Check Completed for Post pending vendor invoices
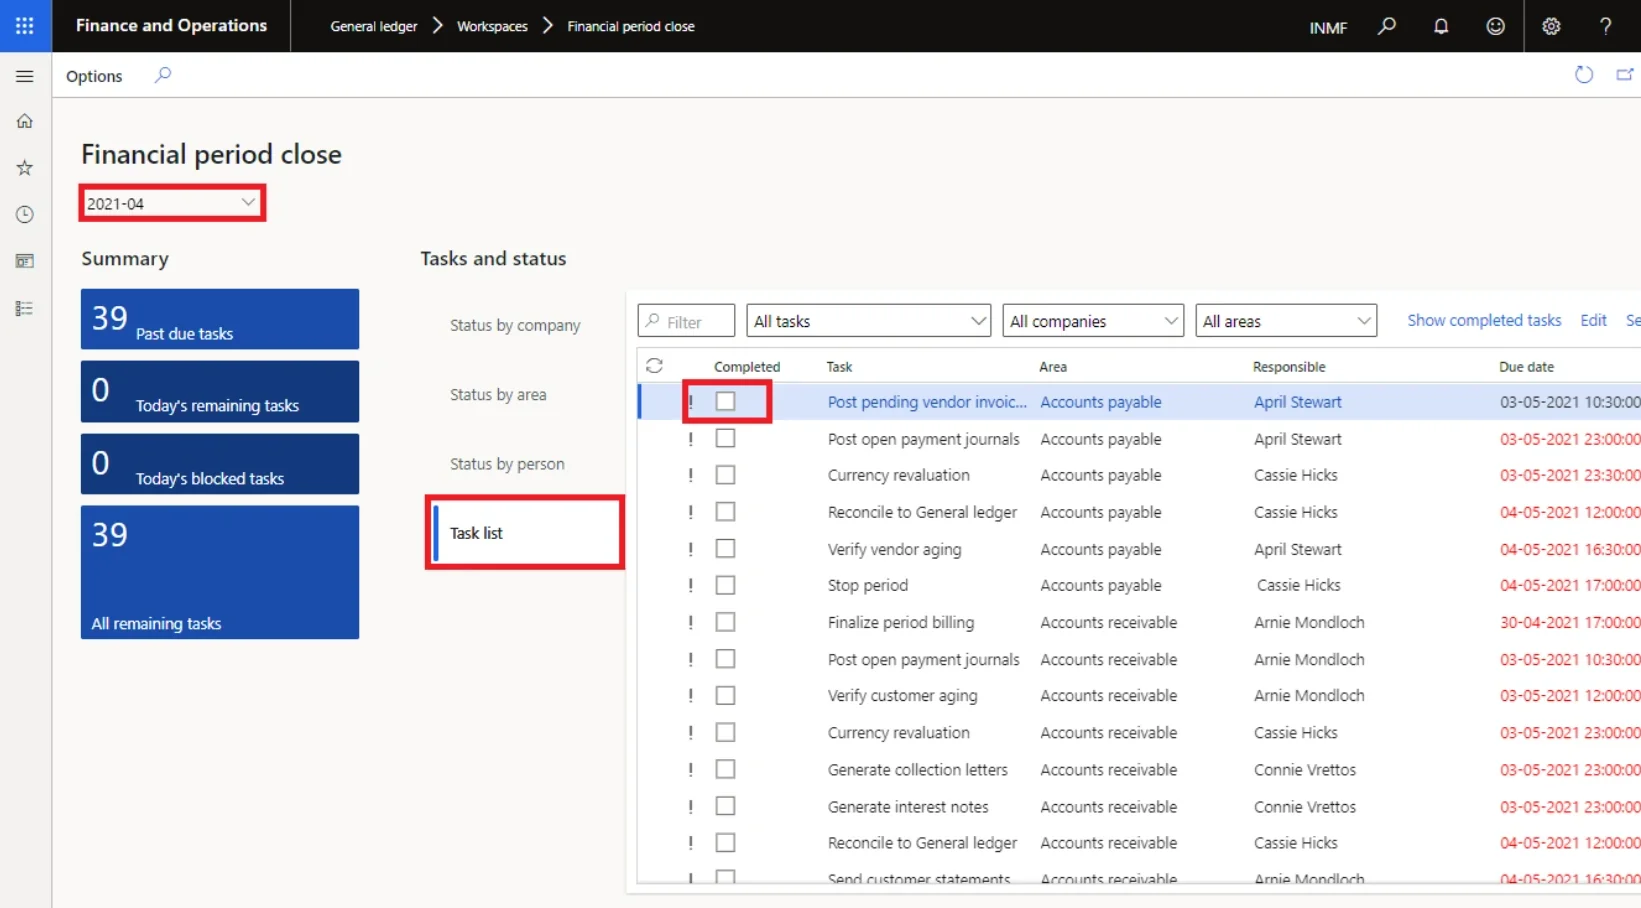The width and height of the screenshot is (1641, 908). 725,401
